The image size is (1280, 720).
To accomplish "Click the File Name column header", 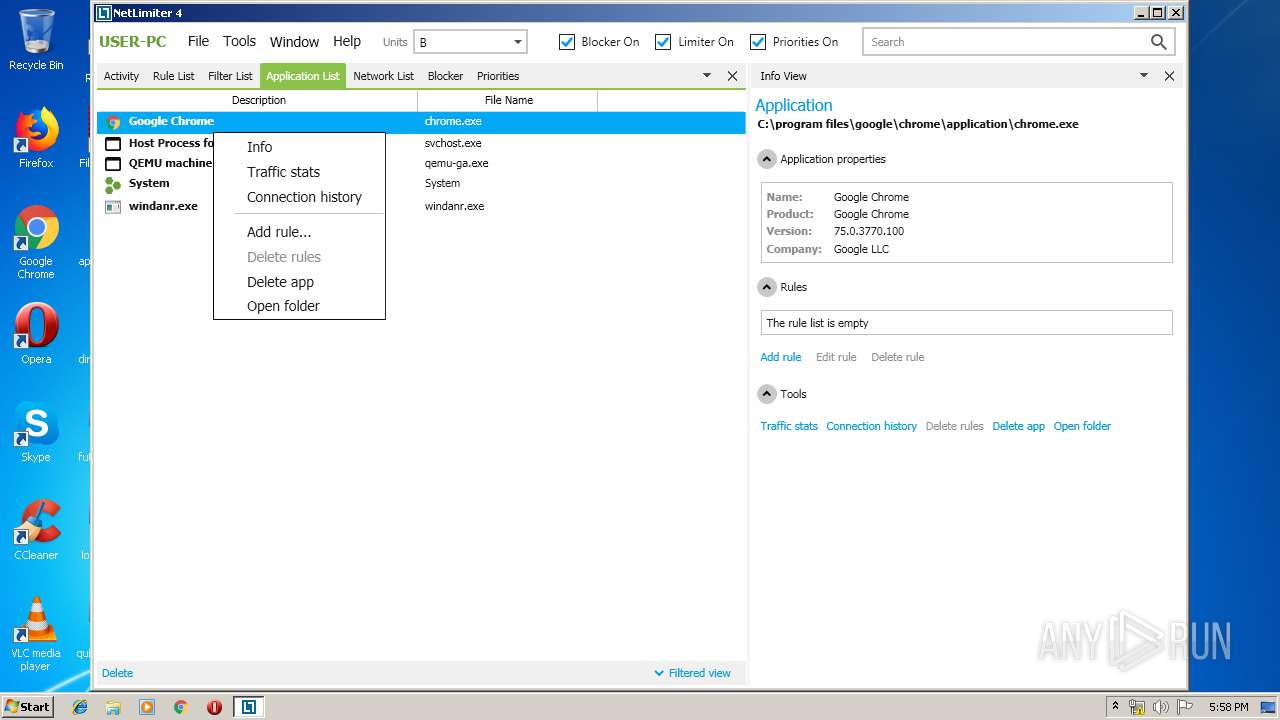I will (x=508, y=100).
